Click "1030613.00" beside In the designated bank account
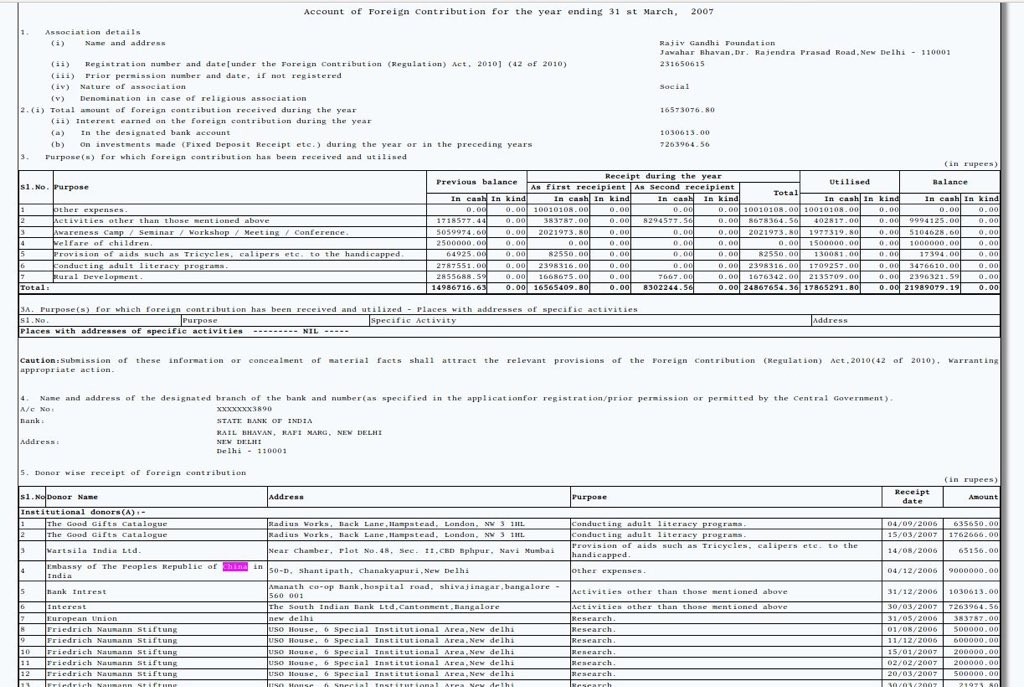Viewport: 1024px width, 687px height. point(684,133)
